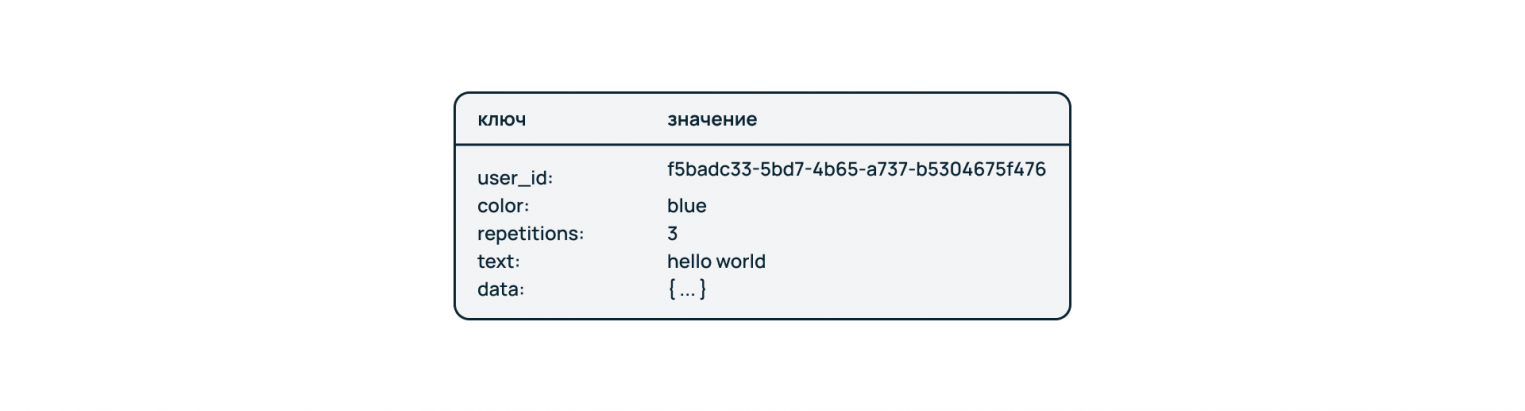
Task: Click the "ключ" column header
Action: pyautogui.click(x=501, y=120)
